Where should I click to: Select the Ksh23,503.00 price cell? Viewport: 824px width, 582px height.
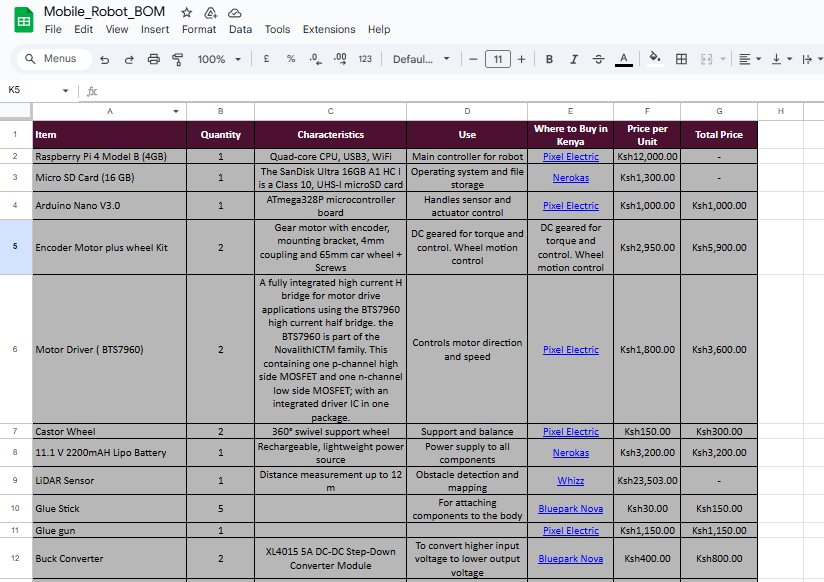[647, 481]
